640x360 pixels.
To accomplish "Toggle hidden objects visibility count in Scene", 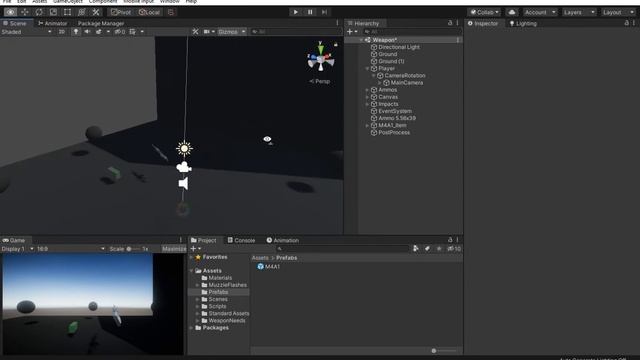I will 120,31.
